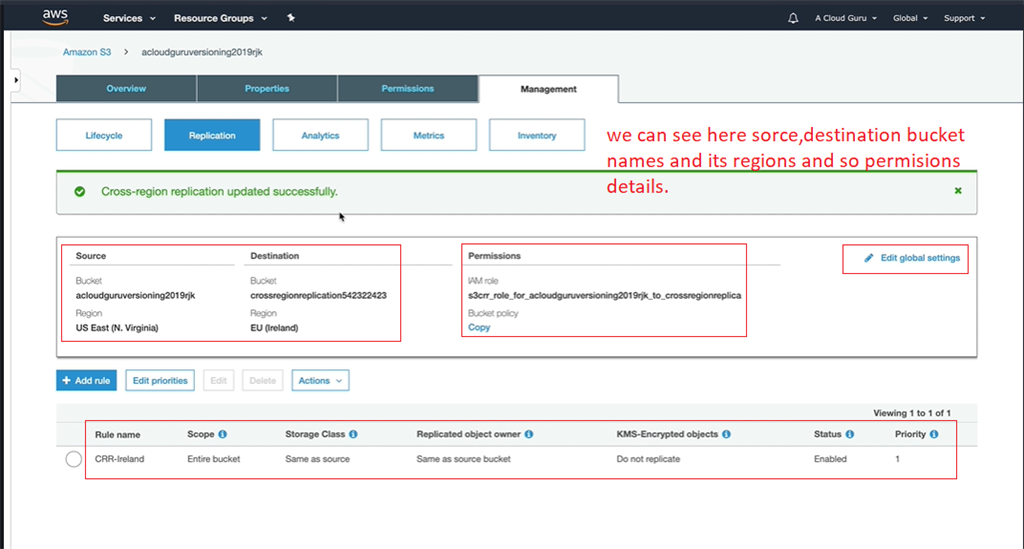Open the Replication section
1024x549 pixels.
(212, 135)
